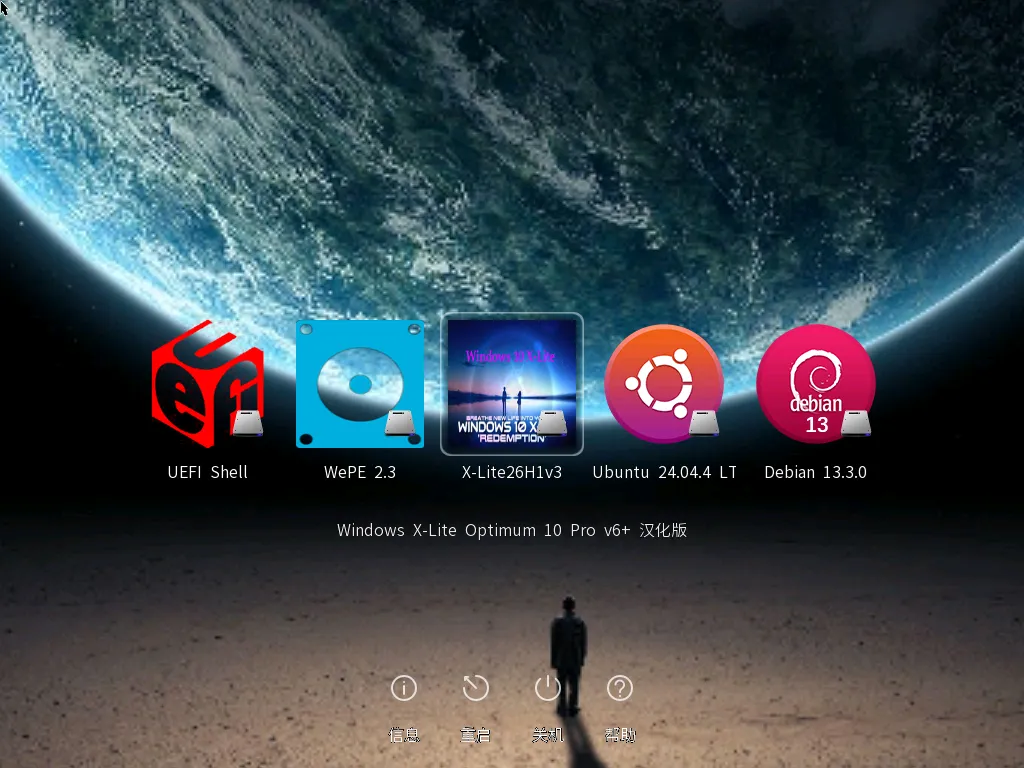The image size is (1024, 768).
Task: Click the 帮助 text label
Action: tap(620, 735)
